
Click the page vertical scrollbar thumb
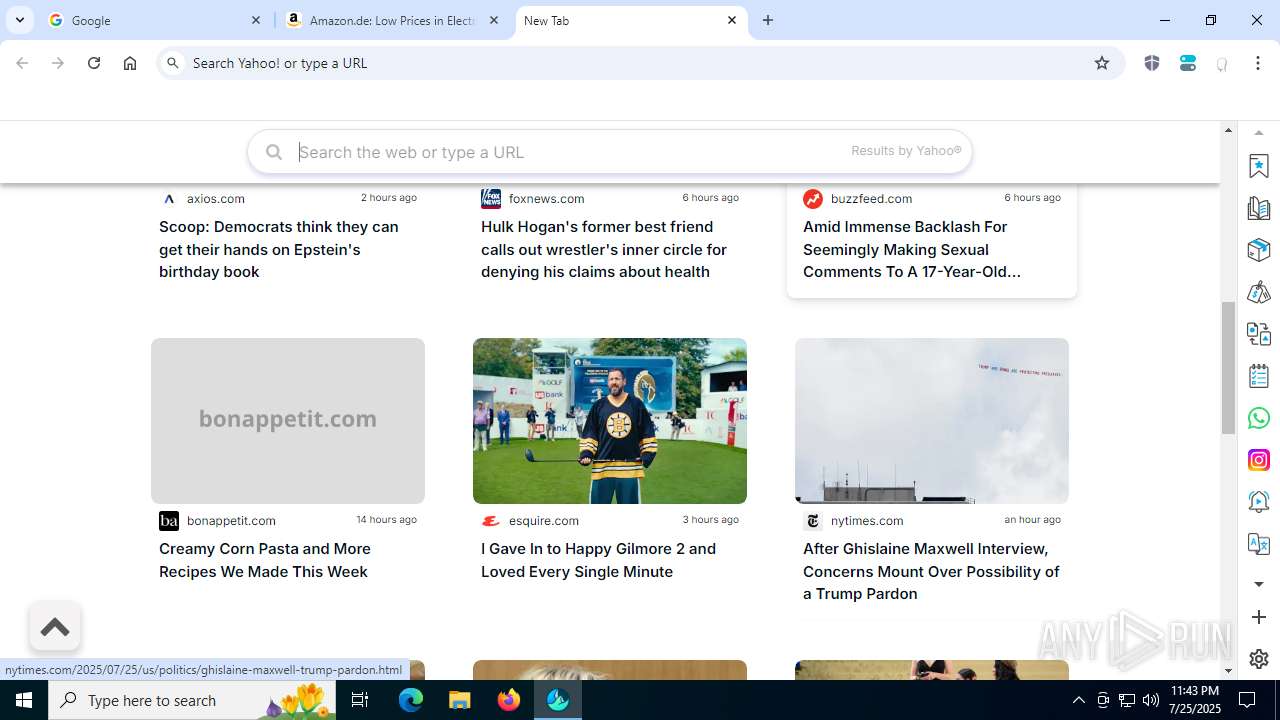coord(1229,367)
